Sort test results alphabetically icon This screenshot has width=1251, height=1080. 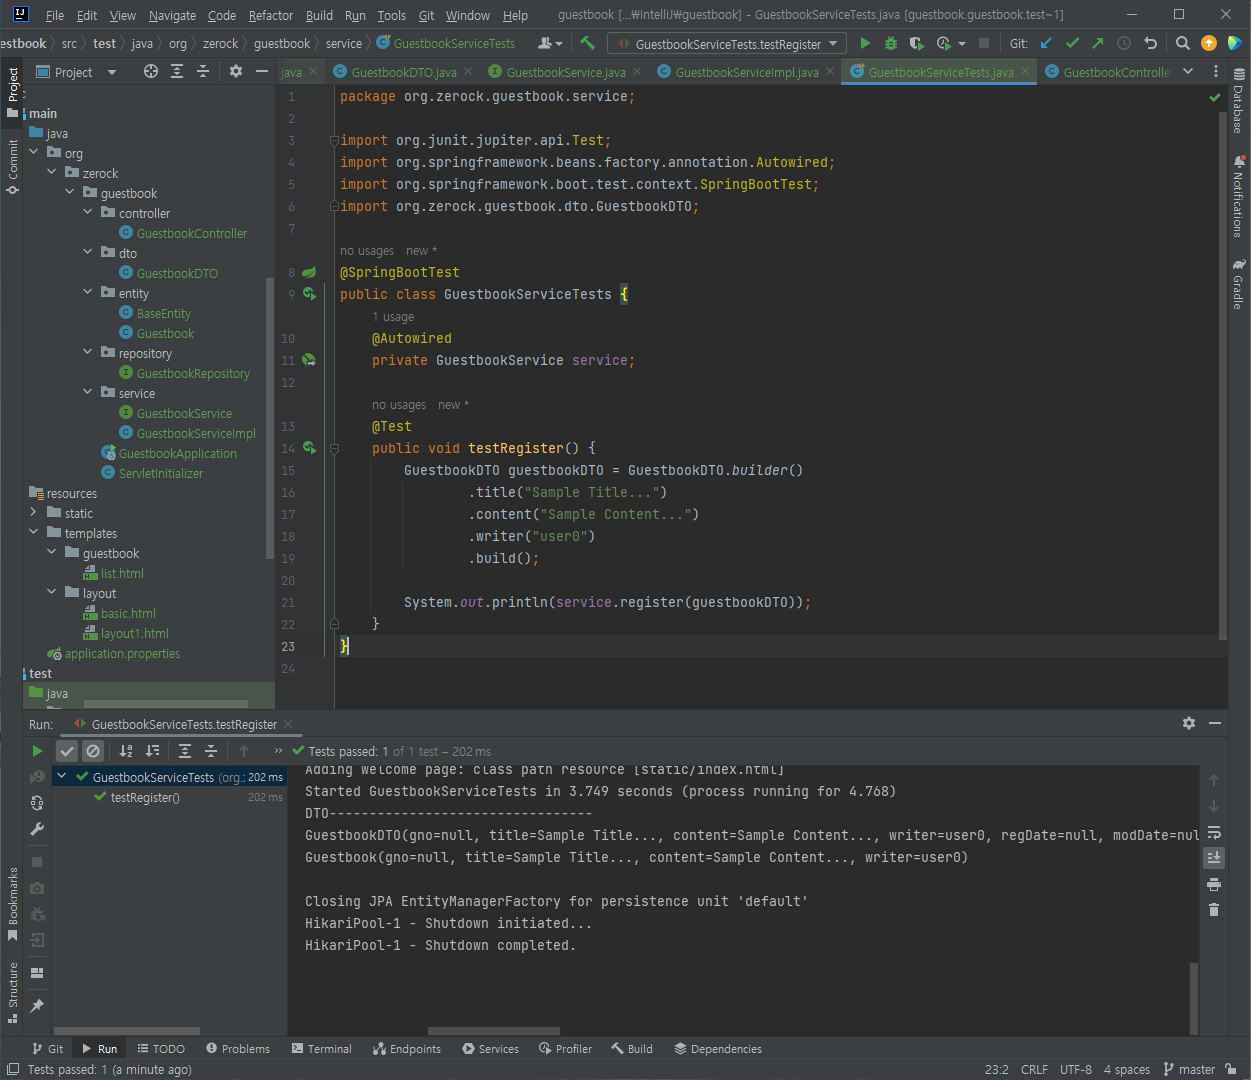point(126,751)
